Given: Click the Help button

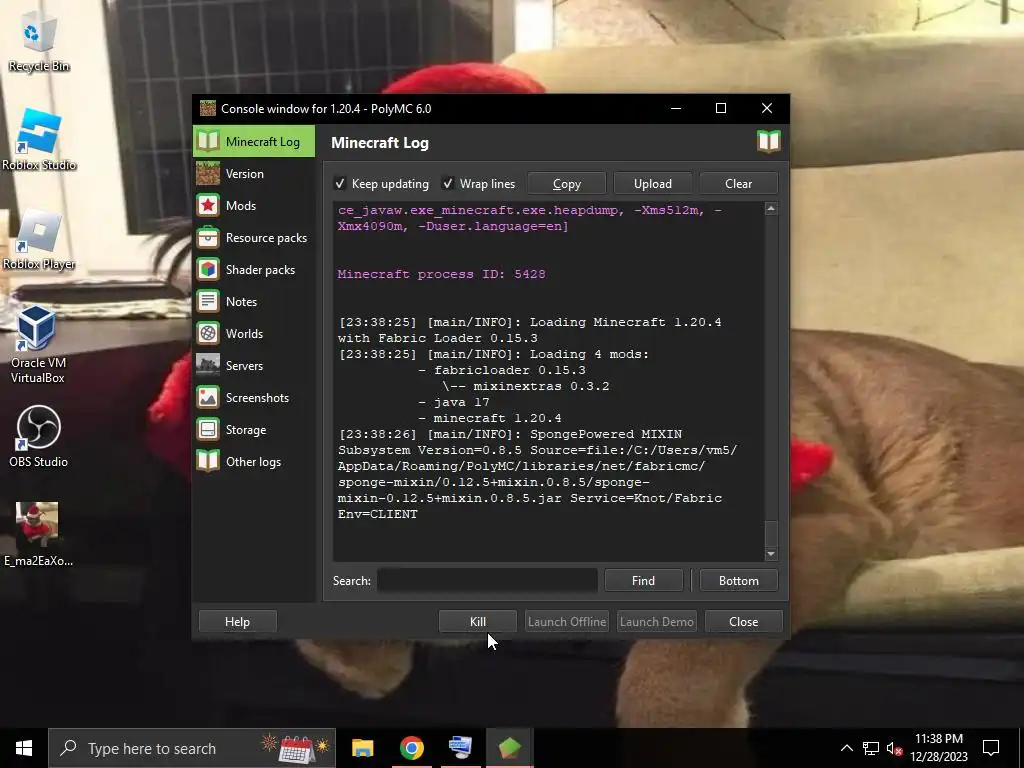Looking at the screenshot, I should point(237,621).
